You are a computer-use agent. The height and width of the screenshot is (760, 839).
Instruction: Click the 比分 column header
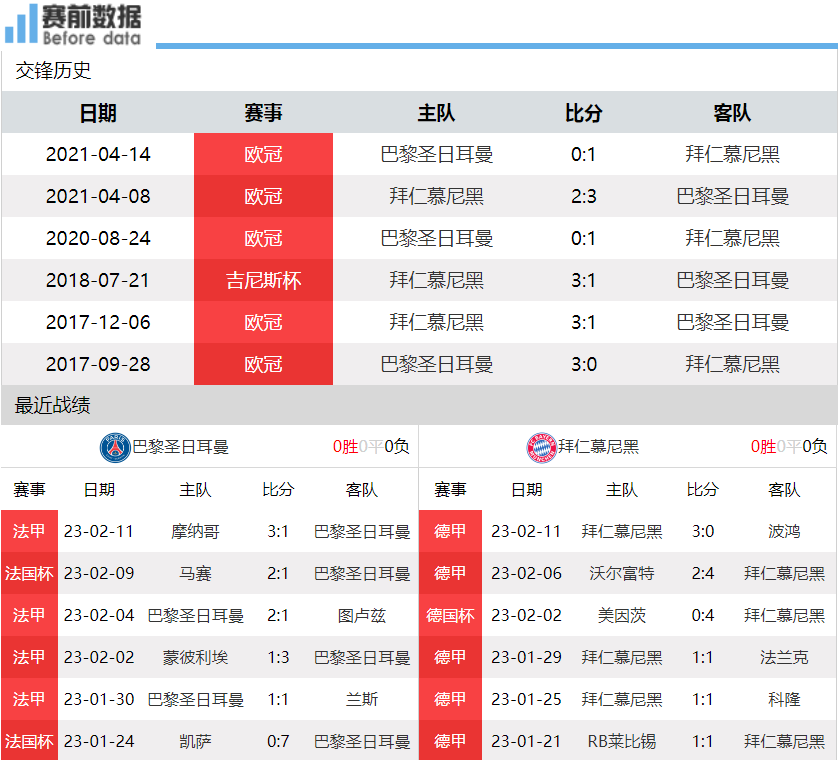(x=582, y=113)
